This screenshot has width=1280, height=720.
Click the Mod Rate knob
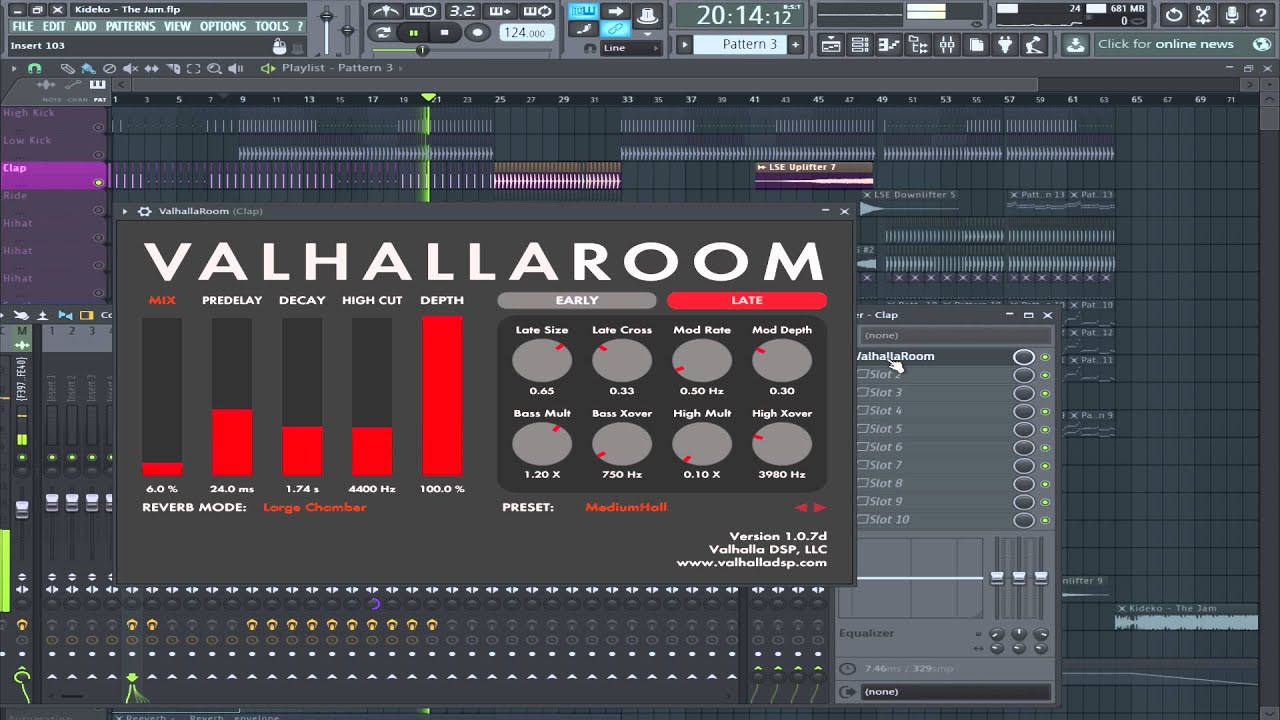(702, 360)
